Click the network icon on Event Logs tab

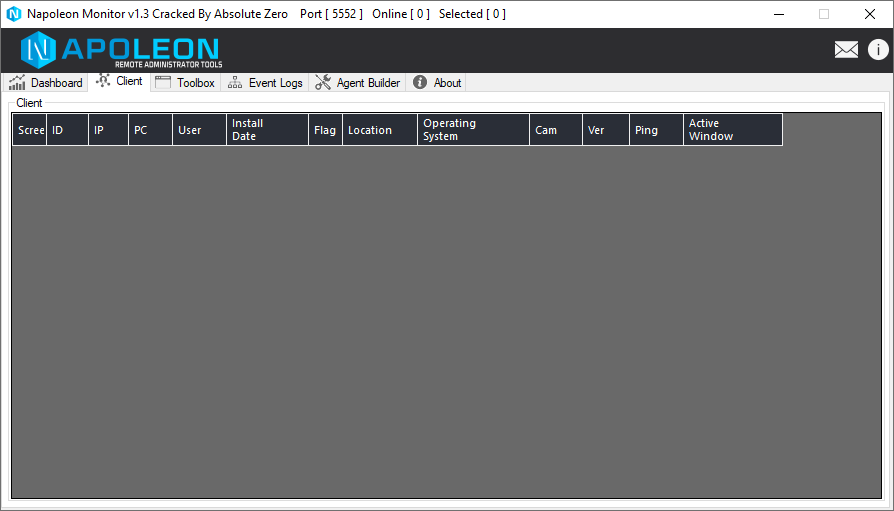point(235,83)
